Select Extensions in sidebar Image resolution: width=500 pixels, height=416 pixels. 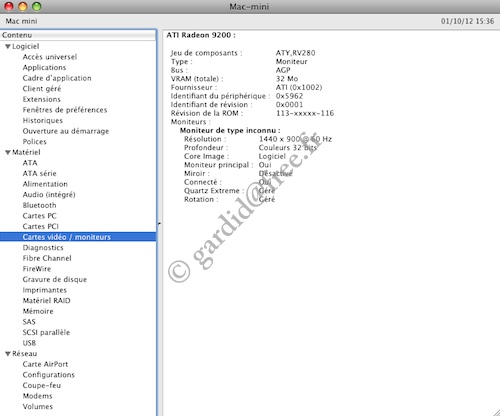pos(42,99)
